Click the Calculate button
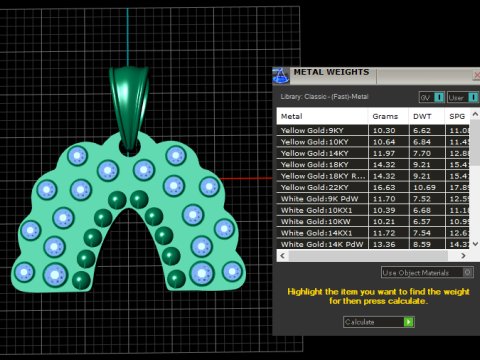This screenshot has width=480, height=360. 379,322
